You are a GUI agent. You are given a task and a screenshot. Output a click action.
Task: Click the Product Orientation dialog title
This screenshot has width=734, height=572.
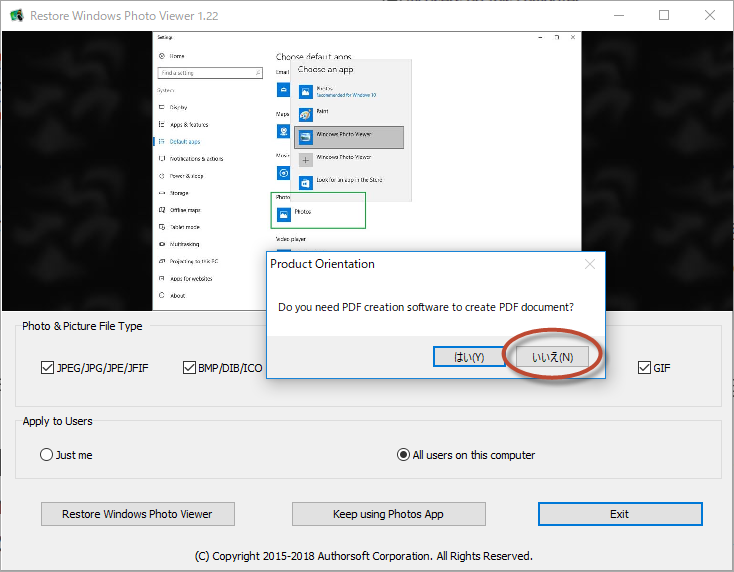[323, 264]
